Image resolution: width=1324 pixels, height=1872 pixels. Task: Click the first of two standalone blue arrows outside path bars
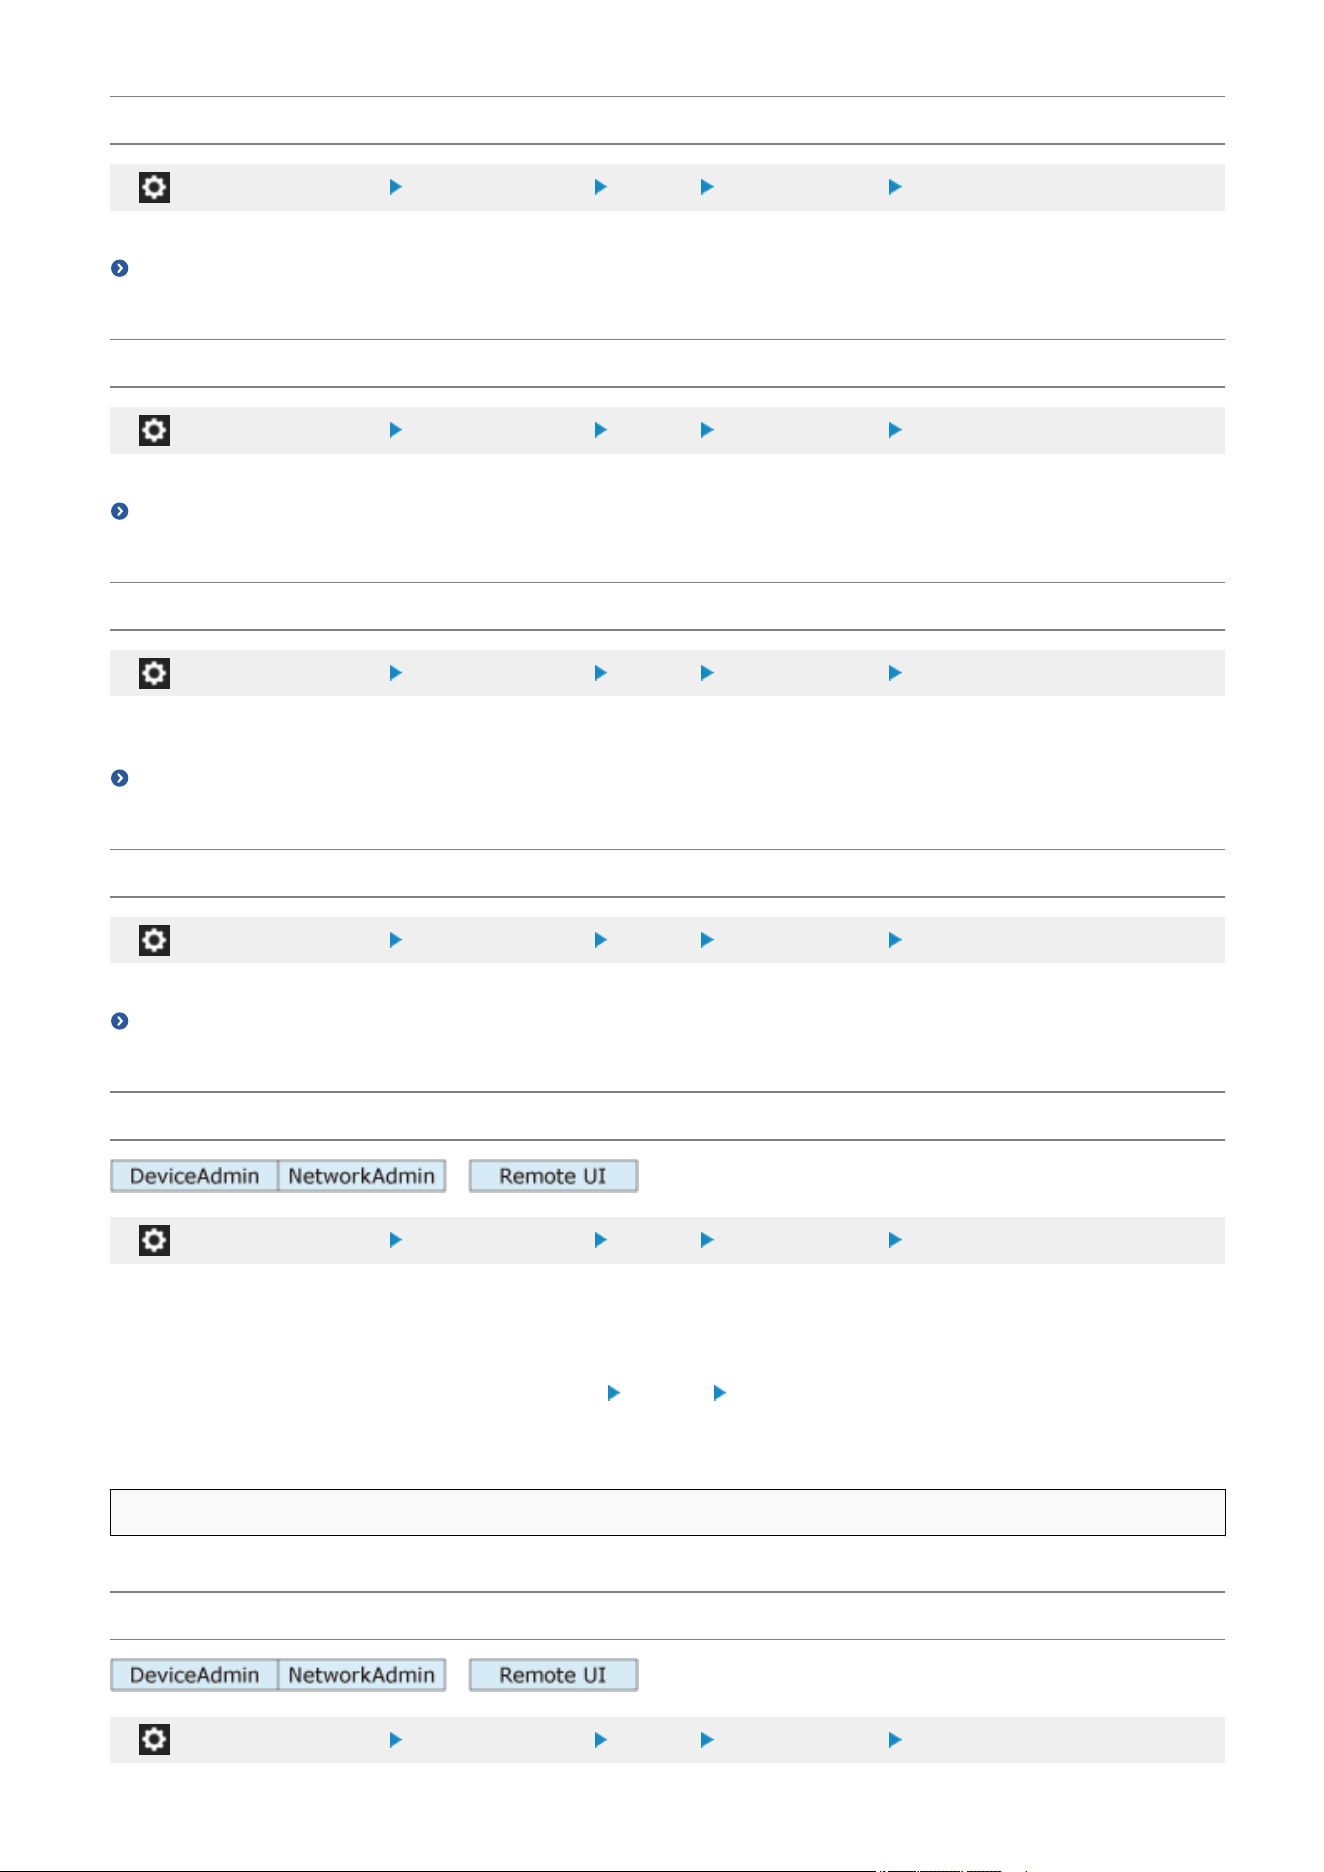pyautogui.click(x=614, y=1393)
